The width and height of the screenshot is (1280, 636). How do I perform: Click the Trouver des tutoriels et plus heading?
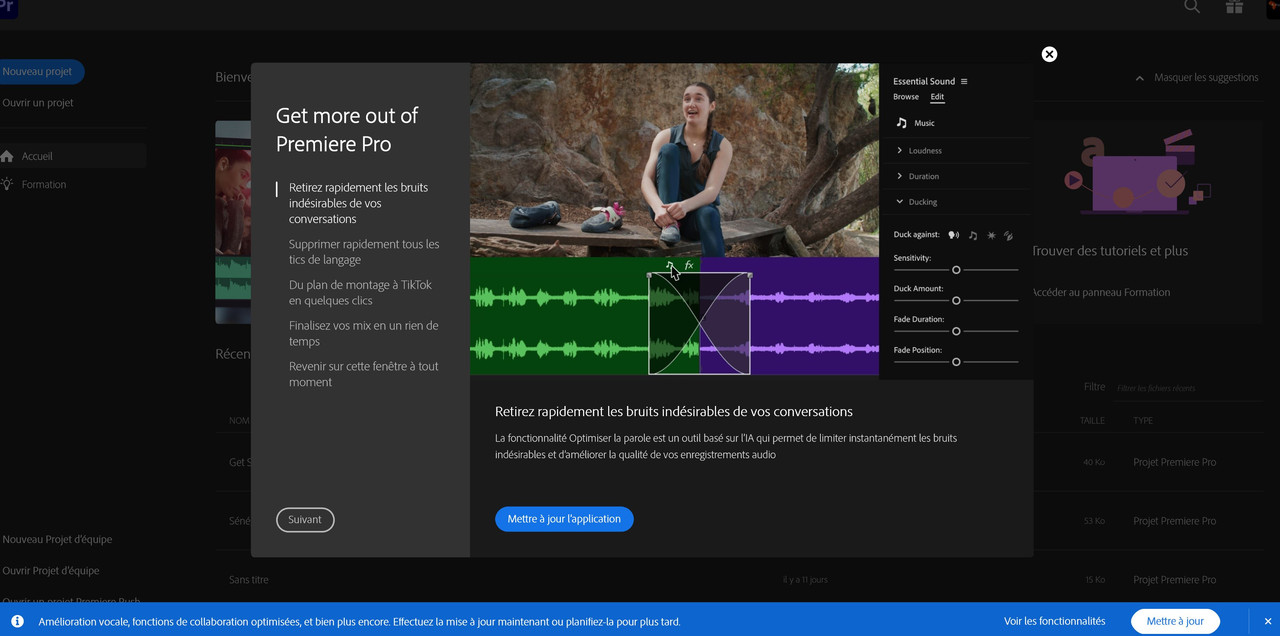tap(1110, 251)
